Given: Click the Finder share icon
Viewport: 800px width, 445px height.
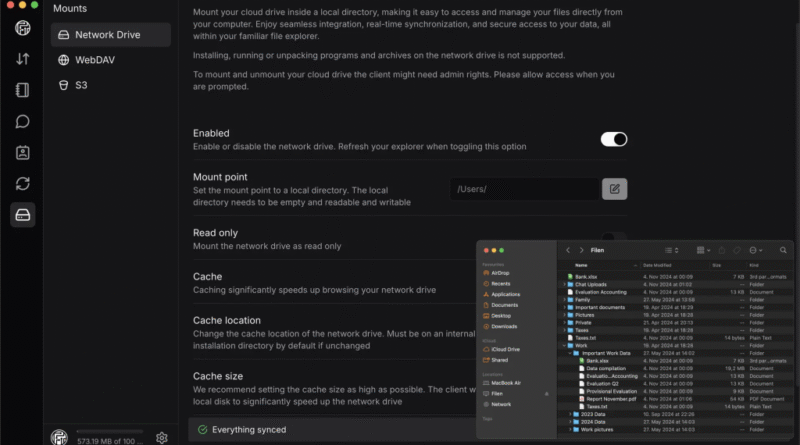Looking at the screenshot, I should 721,250.
